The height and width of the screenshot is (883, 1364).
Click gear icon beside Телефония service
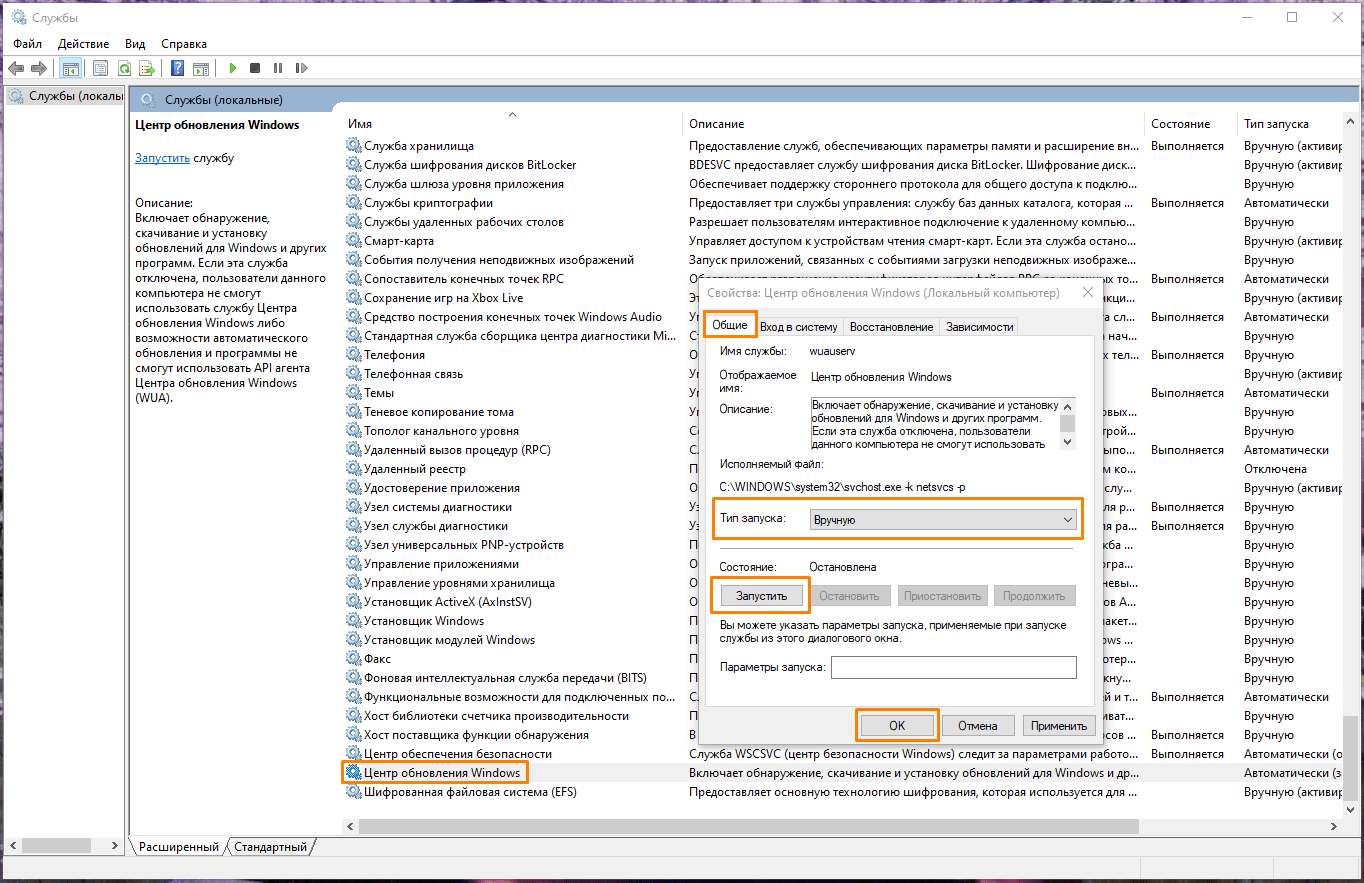pos(353,355)
